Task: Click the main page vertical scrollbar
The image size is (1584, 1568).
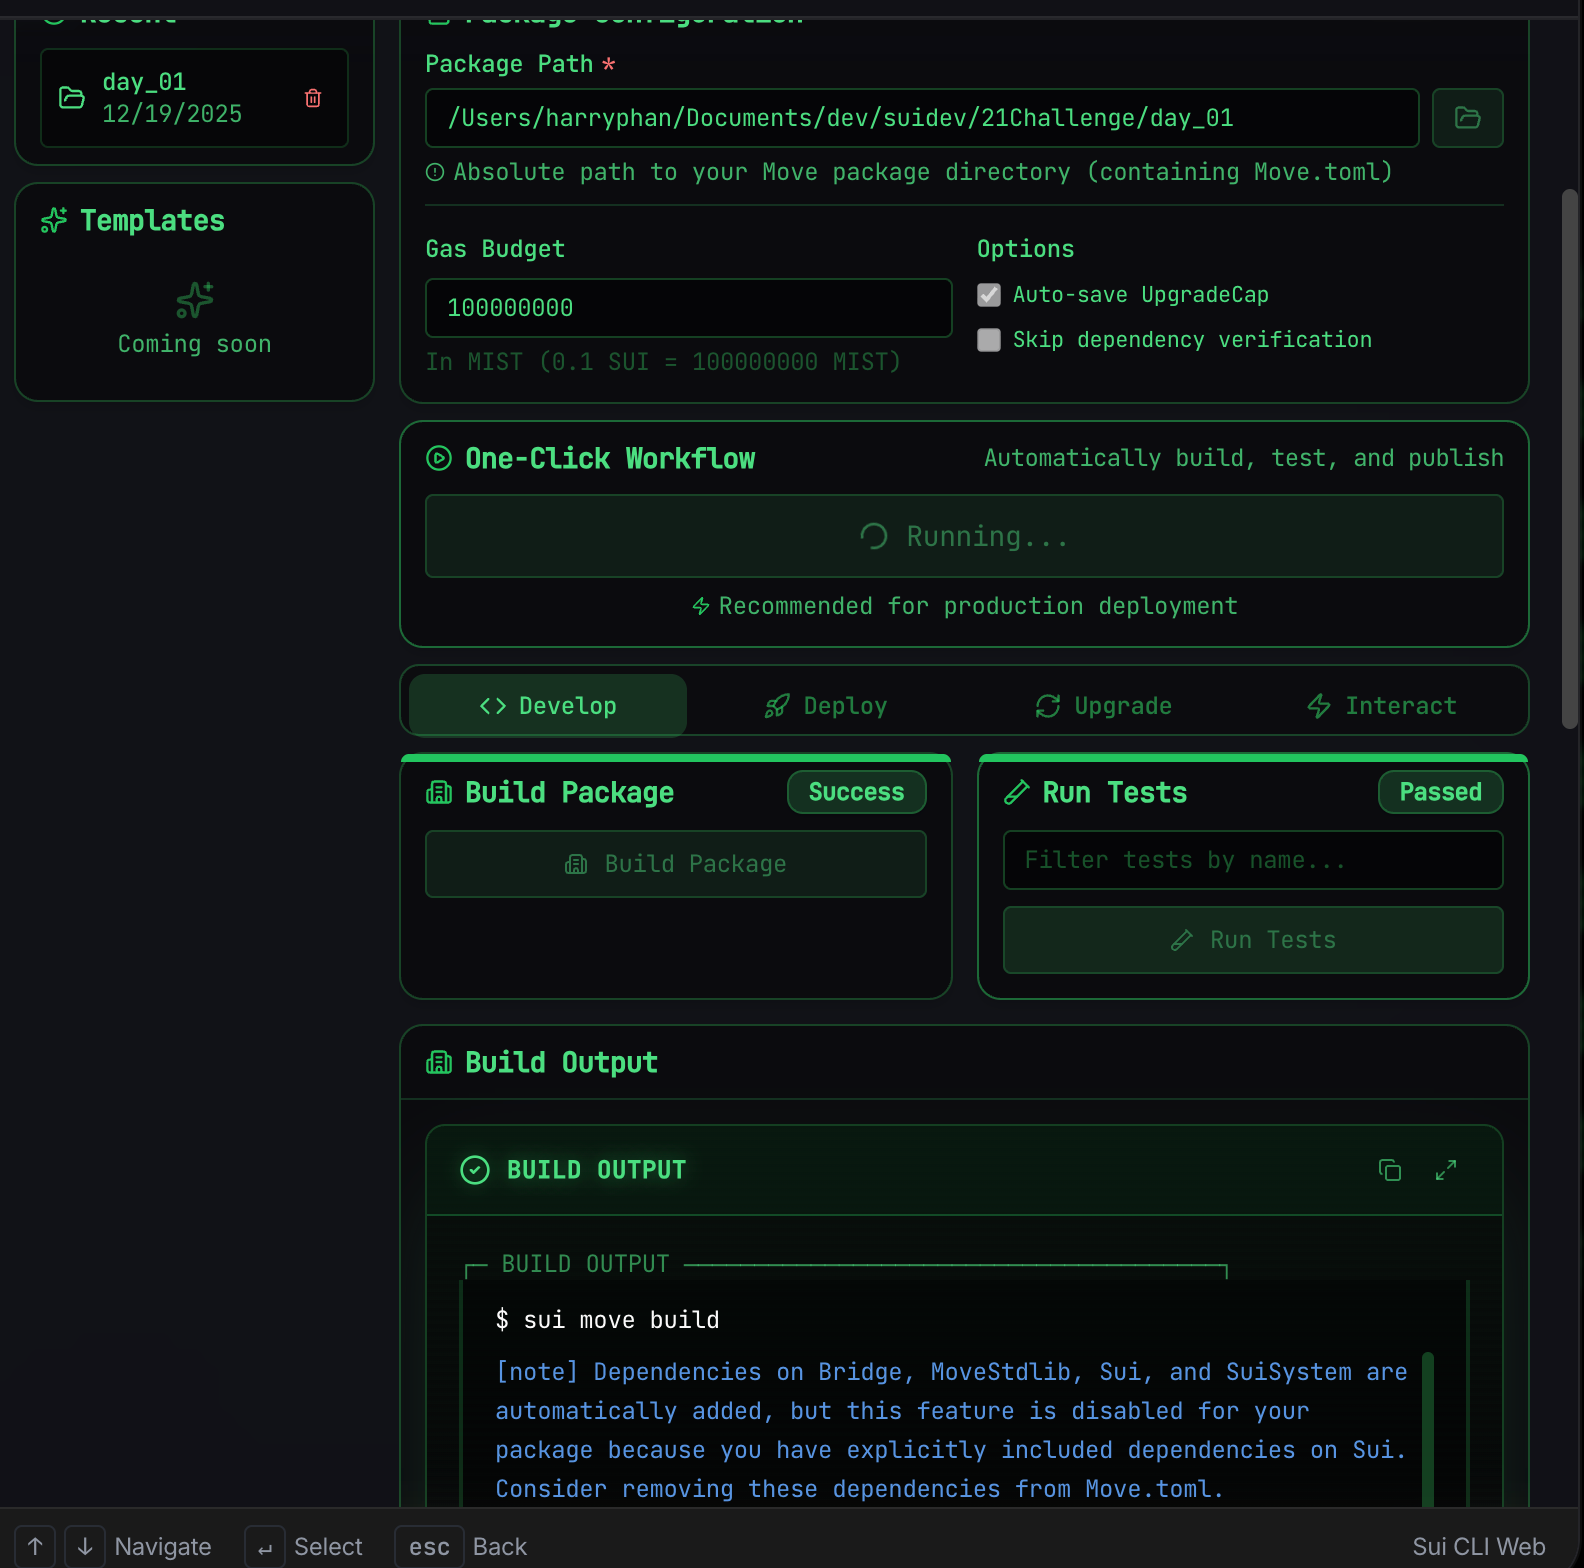Action: point(1570,459)
